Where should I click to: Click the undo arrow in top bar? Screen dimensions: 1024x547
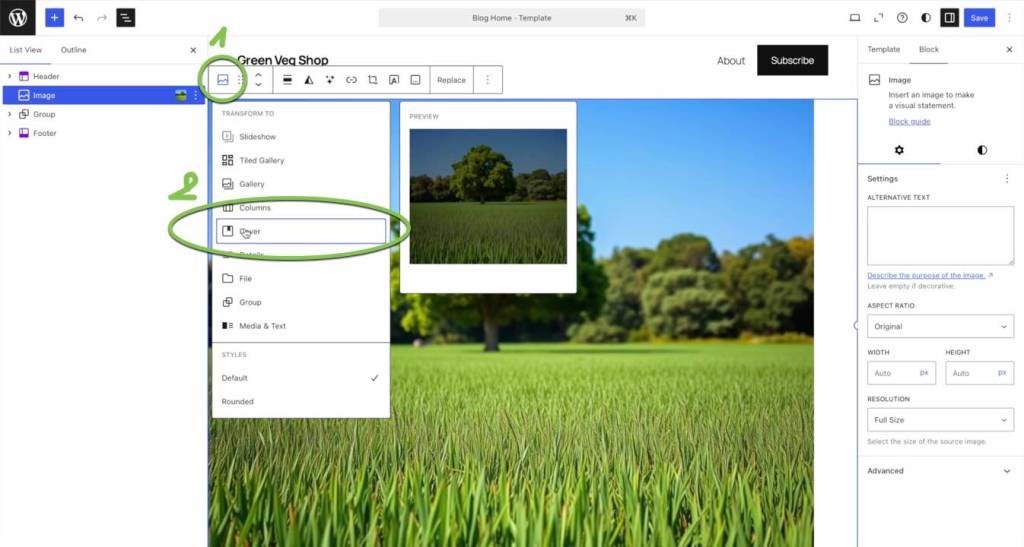(x=79, y=18)
